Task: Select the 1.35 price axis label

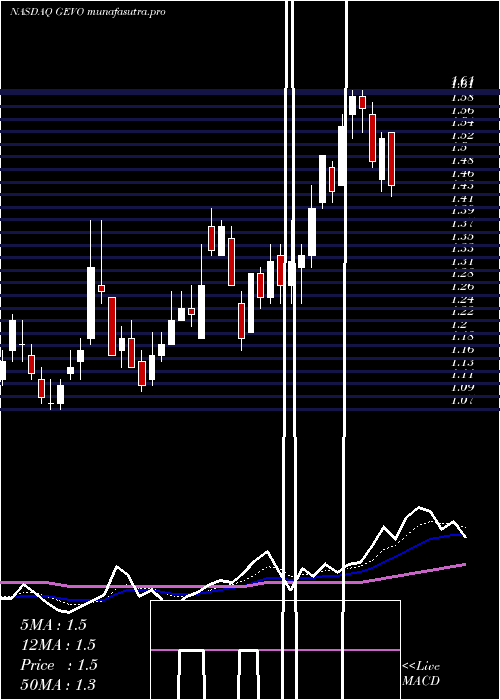Action: (x=463, y=236)
